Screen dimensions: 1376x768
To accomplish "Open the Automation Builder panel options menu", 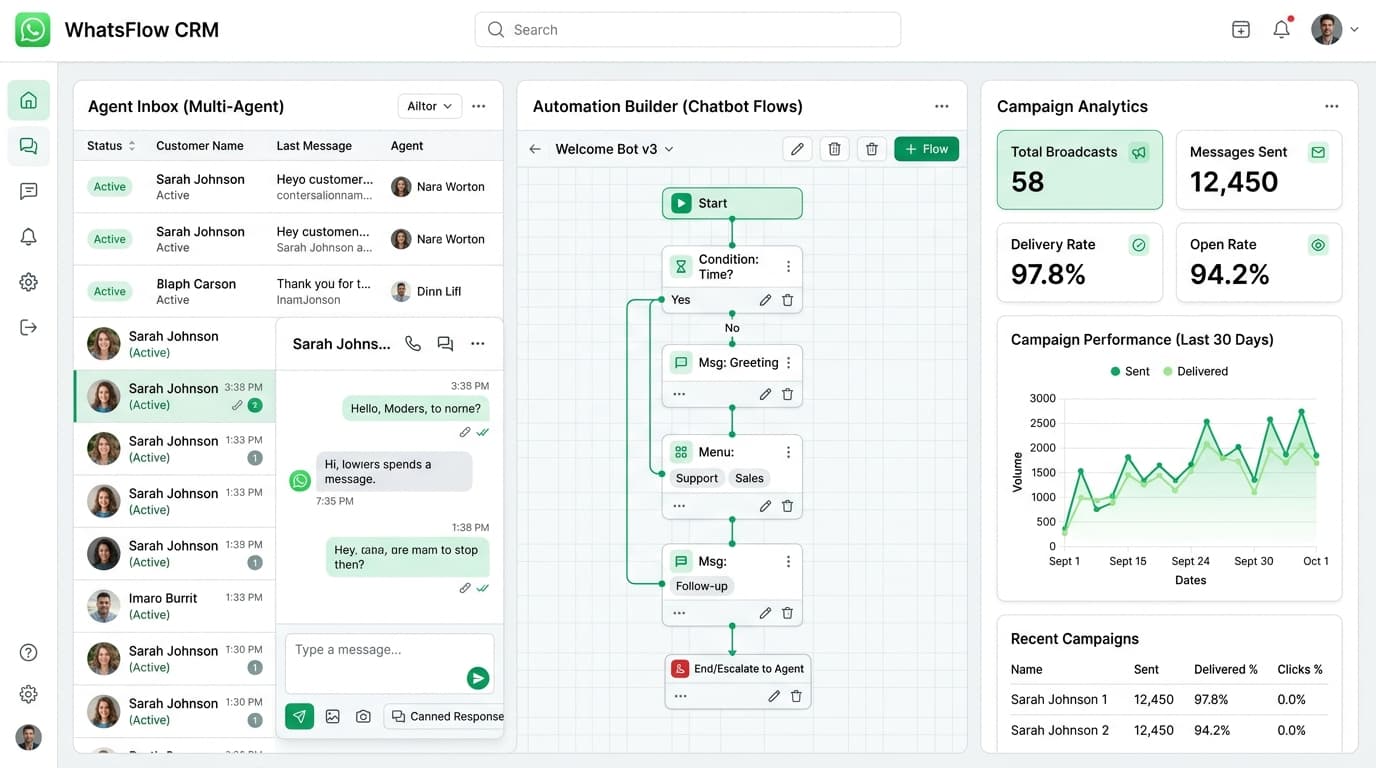I will (941, 106).
